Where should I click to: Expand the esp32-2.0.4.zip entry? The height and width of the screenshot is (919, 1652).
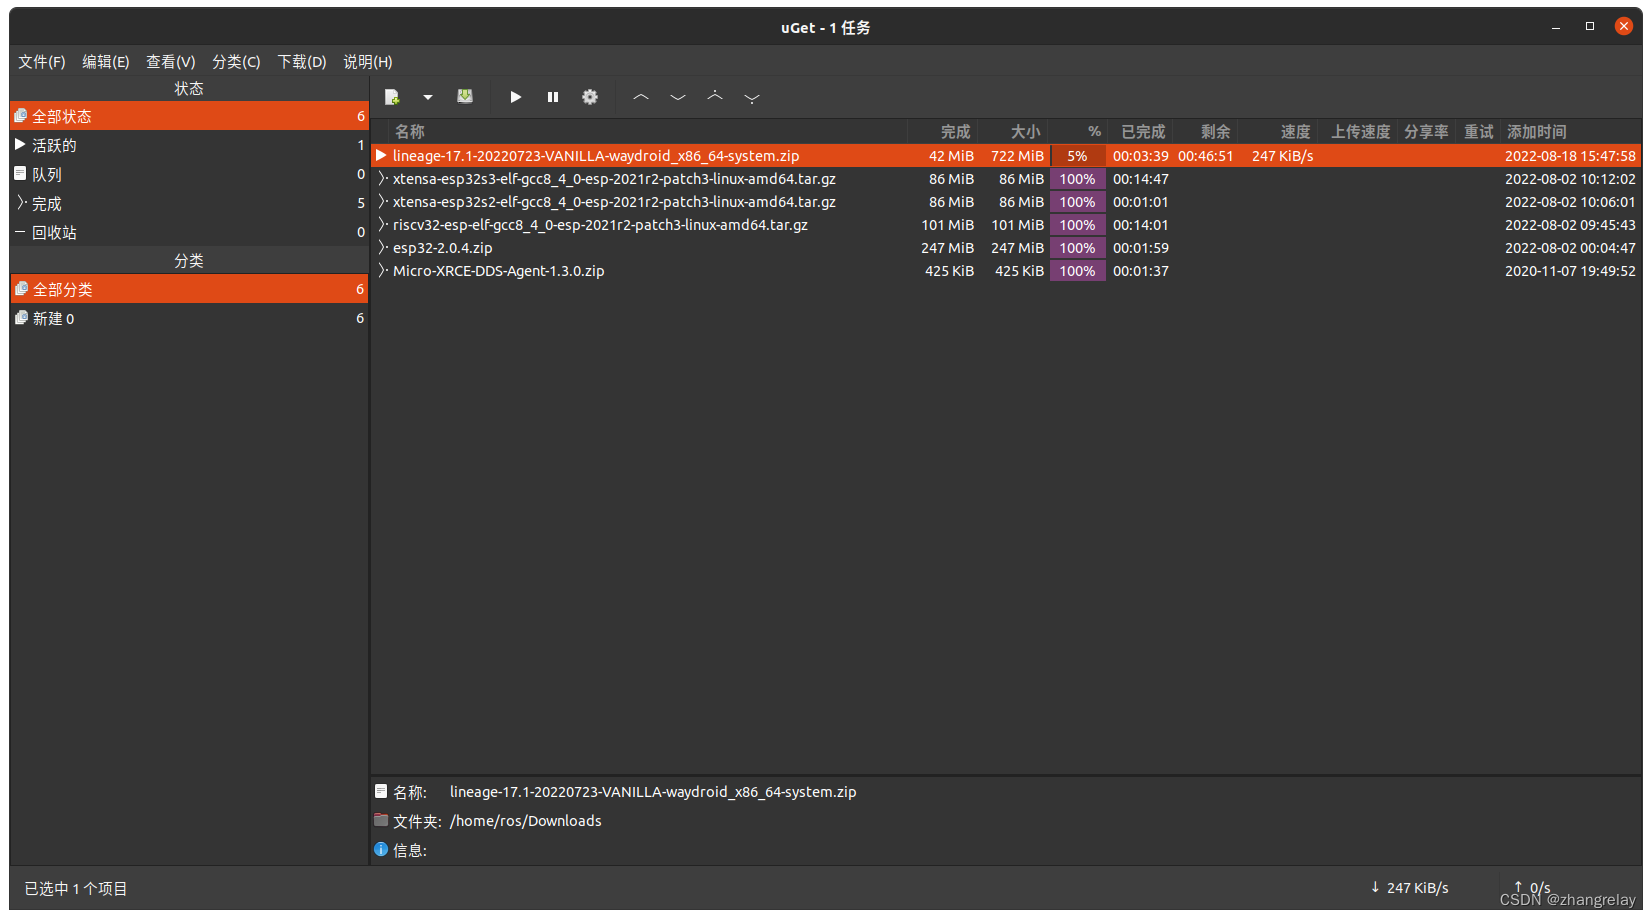pos(383,247)
